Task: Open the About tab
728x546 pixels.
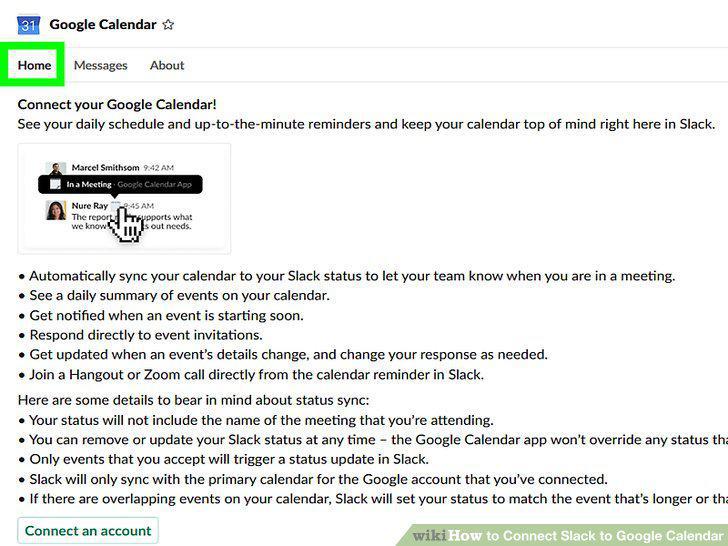Action: pyautogui.click(x=167, y=65)
